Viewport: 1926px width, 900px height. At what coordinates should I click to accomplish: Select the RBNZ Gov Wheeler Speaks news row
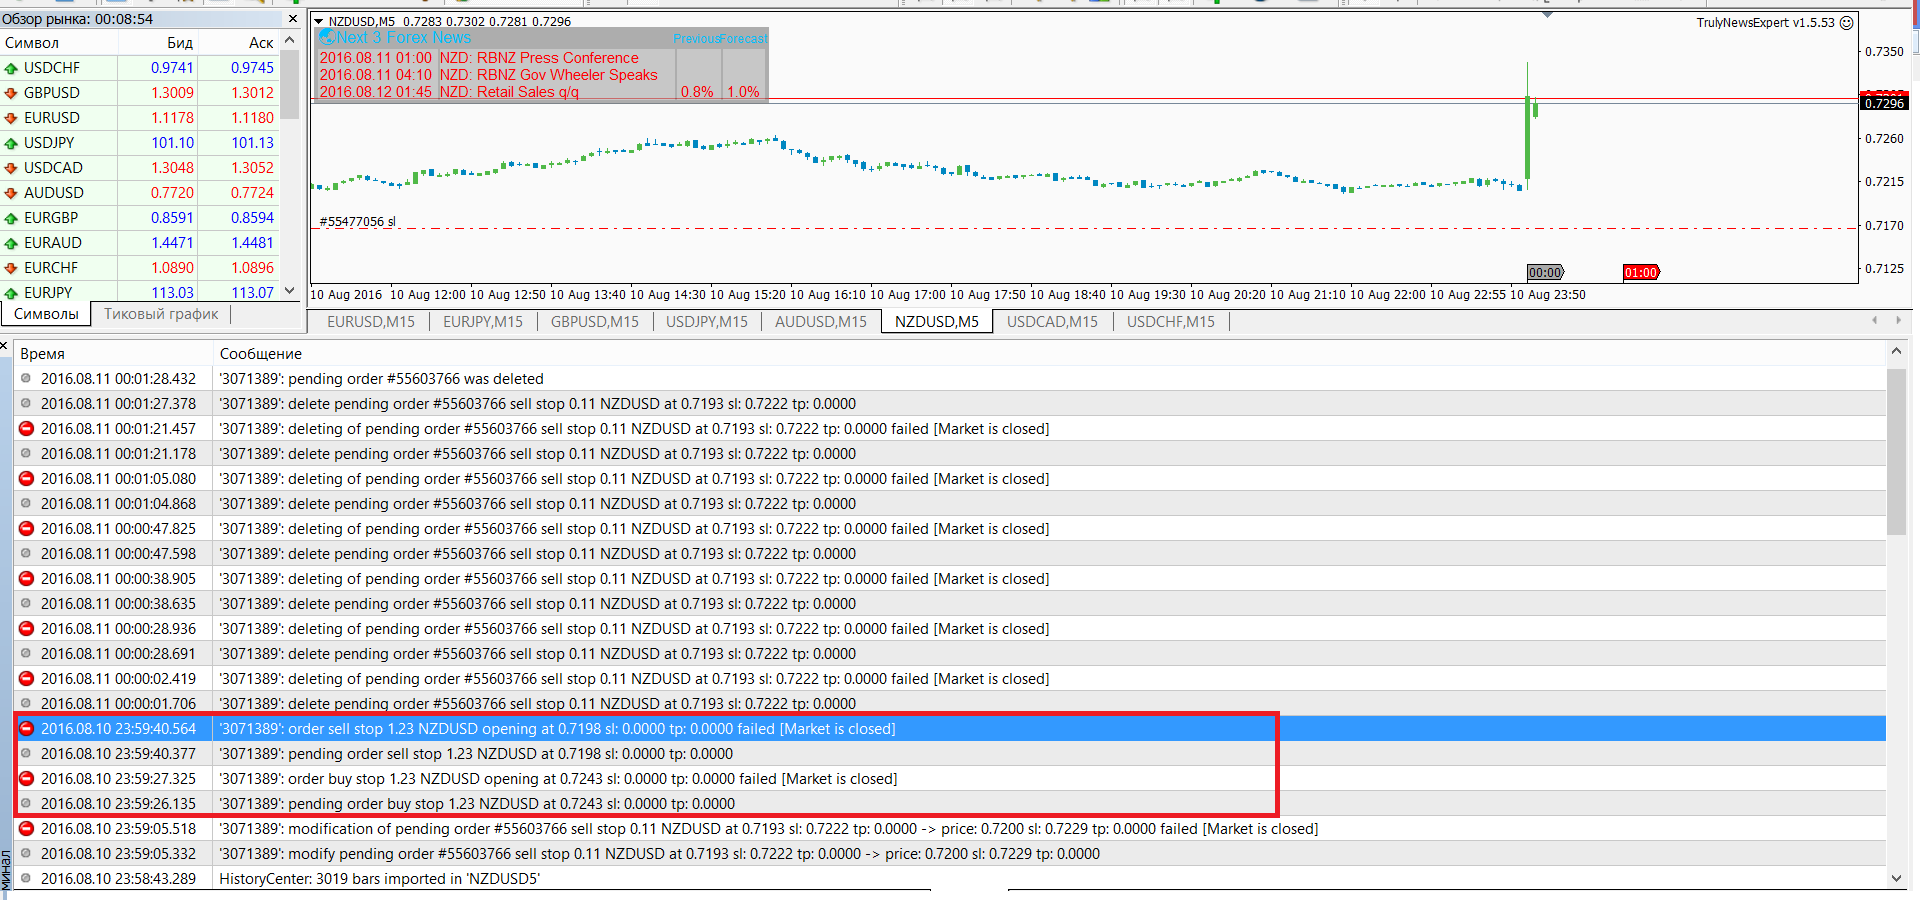[x=541, y=75]
